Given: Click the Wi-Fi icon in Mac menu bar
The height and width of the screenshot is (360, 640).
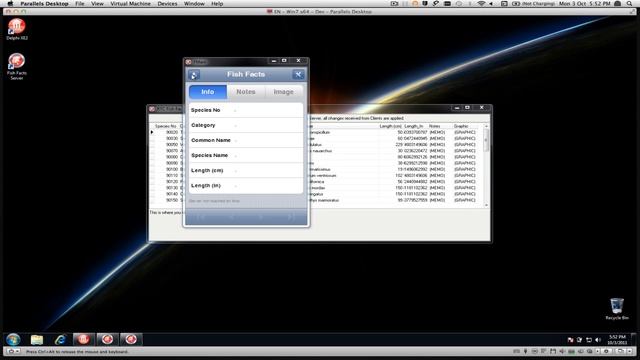Looking at the screenshot, I should [481, 4].
